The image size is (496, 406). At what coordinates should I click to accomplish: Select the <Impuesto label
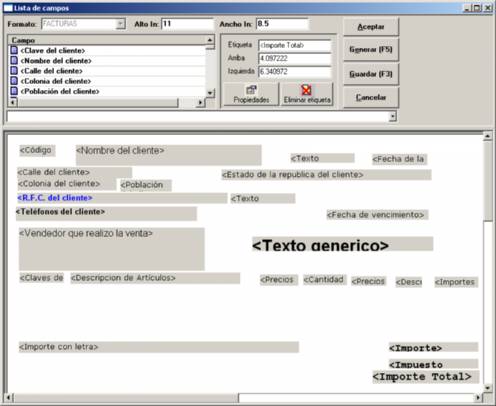[433, 364]
